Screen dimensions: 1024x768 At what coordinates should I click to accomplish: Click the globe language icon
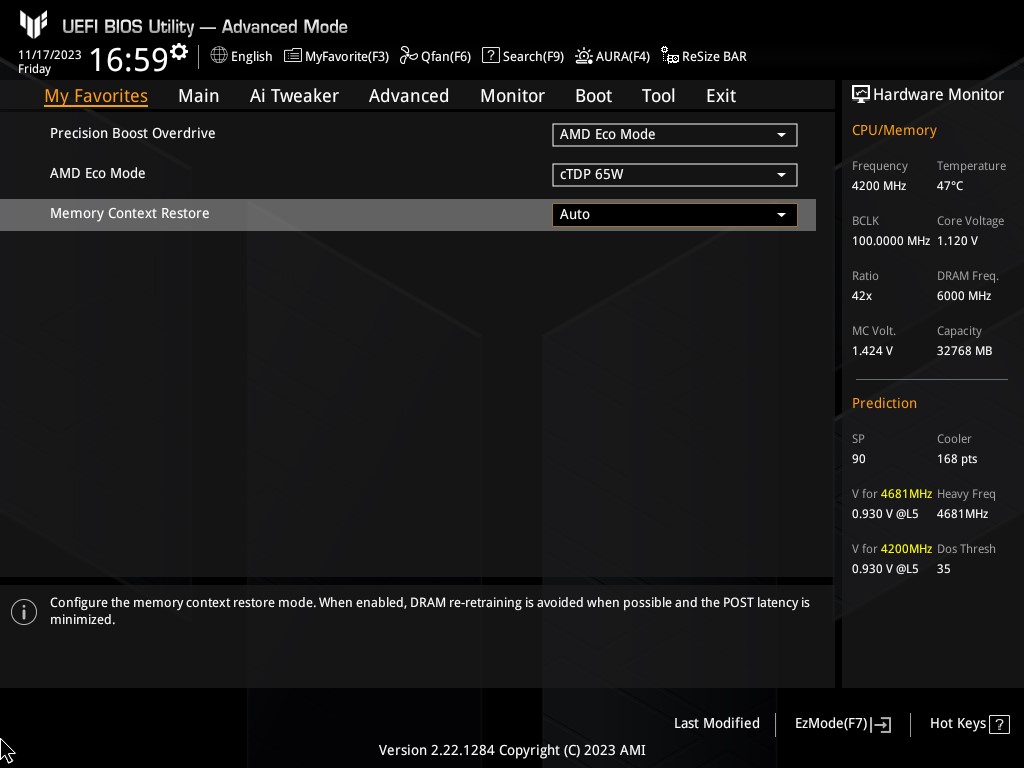(219, 56)
